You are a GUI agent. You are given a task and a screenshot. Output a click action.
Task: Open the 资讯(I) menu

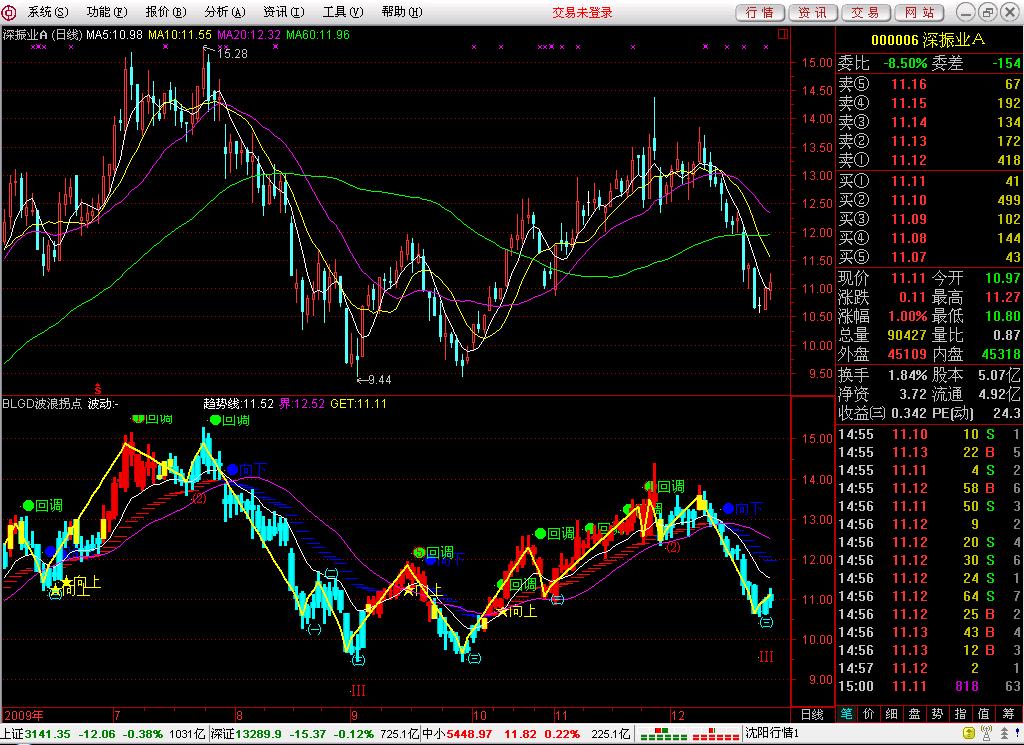tap(283, 12)
